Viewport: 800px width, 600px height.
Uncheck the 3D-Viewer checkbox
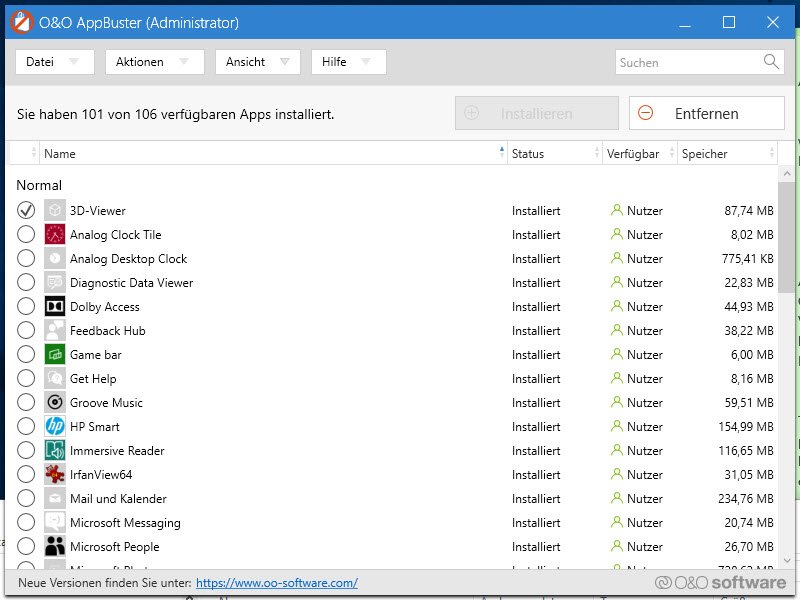26,211
